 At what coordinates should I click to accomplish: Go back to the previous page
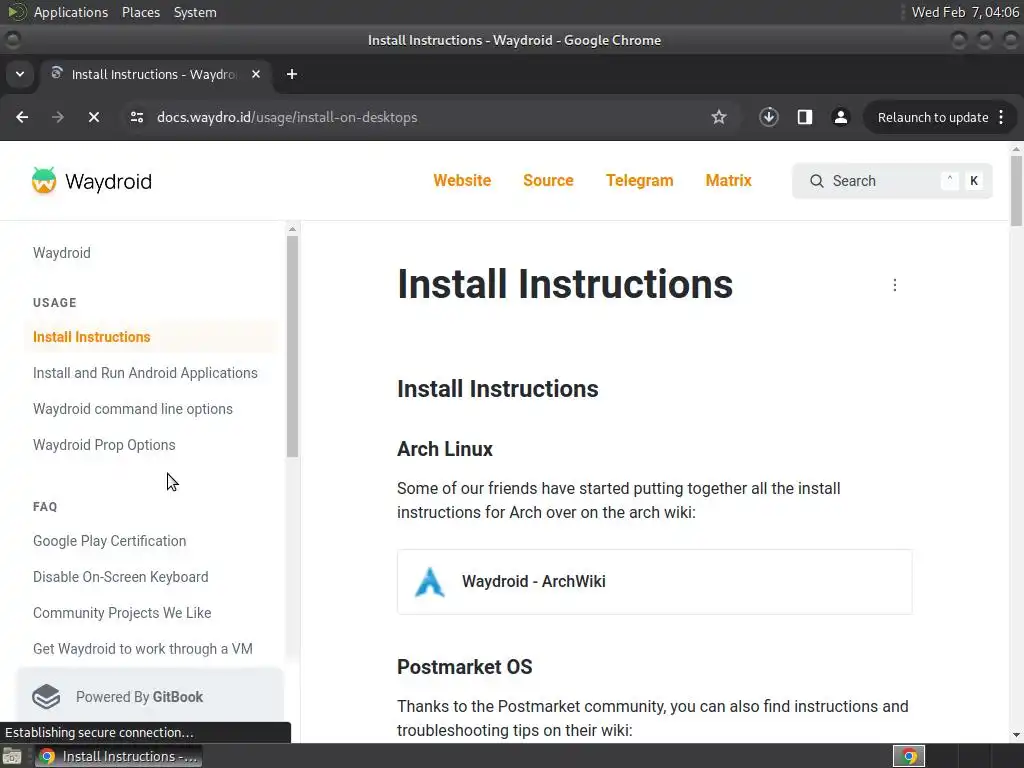click(22, 118)
